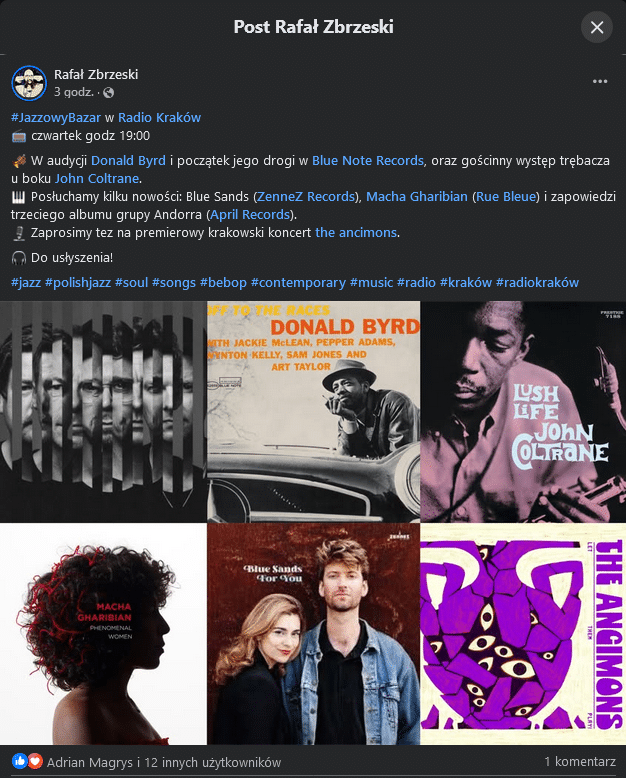Open the purple Ancimons poster image
This screenshot has height=778, width=626.
tap(523, 634)
